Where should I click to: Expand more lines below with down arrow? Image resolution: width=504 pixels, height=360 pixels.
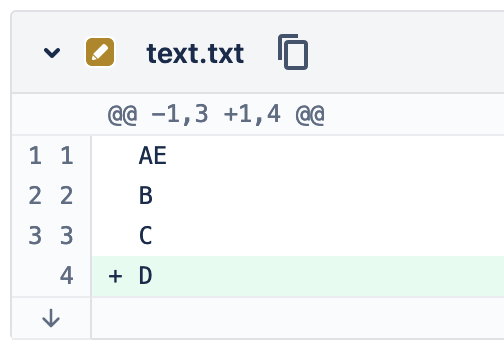pos(51,318)
